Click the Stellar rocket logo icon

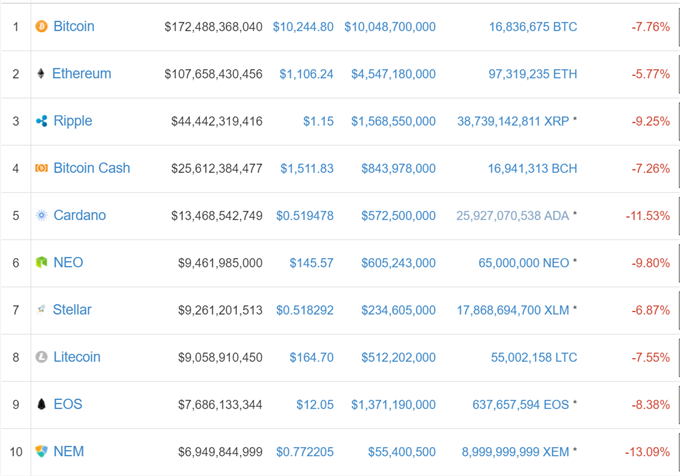coord(41,310)
